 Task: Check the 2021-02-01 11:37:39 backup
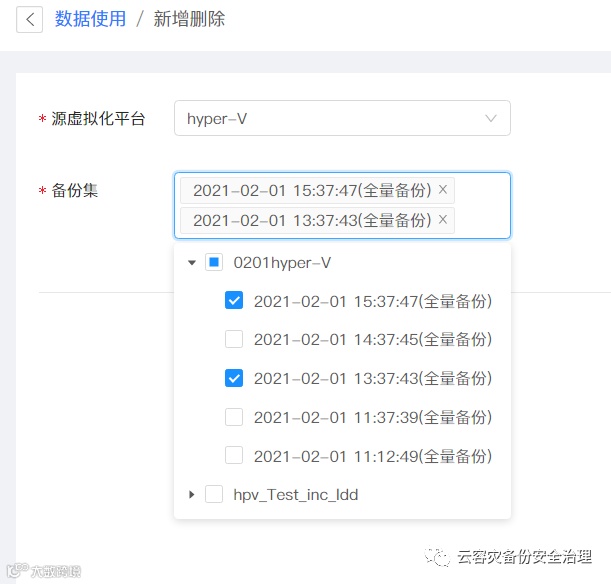click(234, 417)
